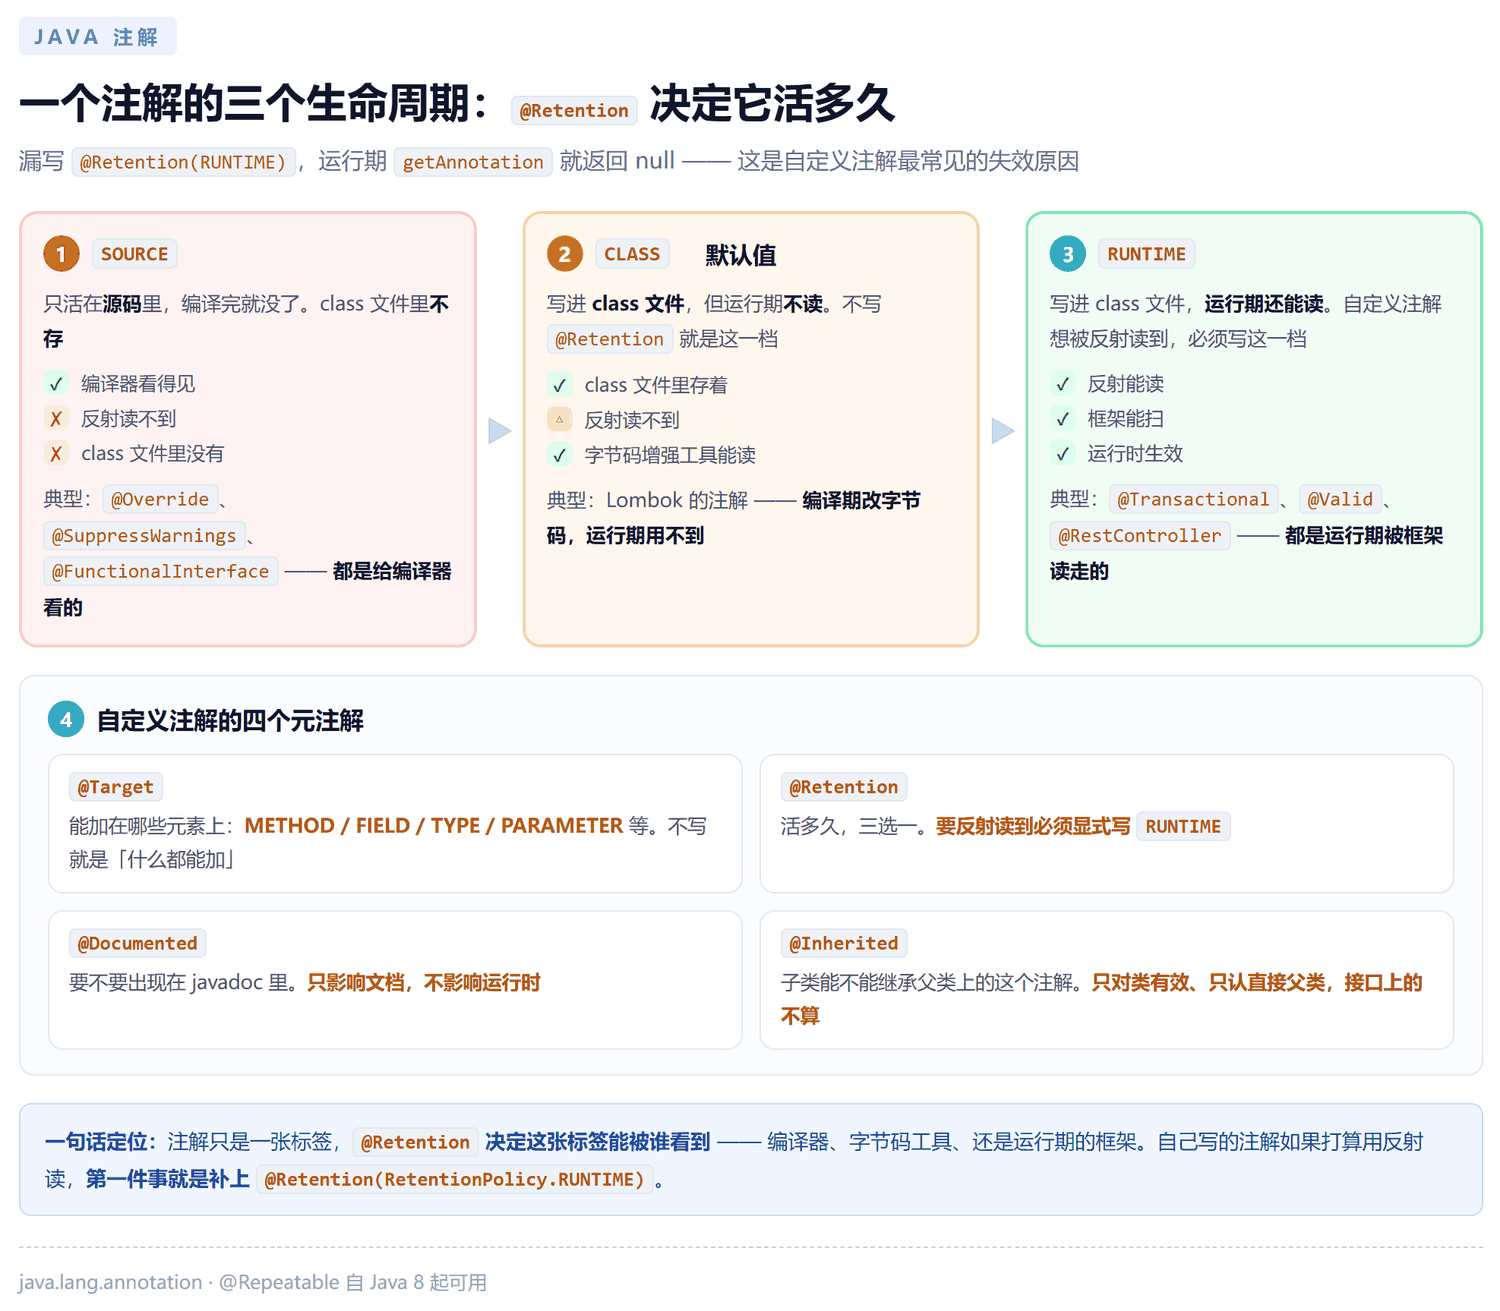
Task: Click the checkmark icon beside class 文件里存着
Action: [559, 385]
